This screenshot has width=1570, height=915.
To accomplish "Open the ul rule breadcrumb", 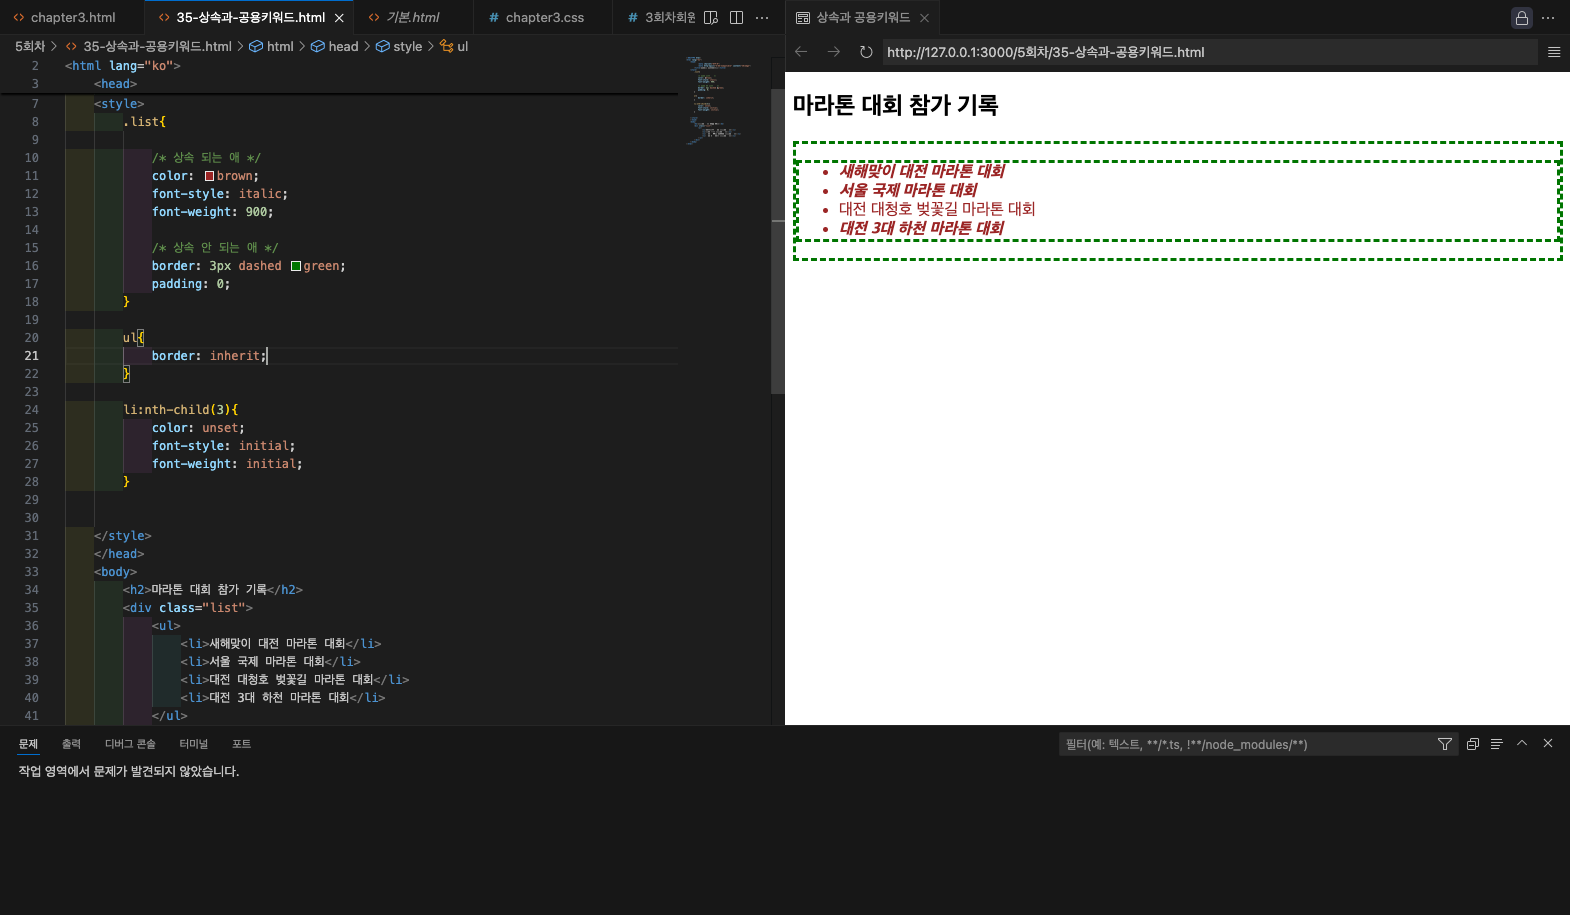I will tap(454, 46).
